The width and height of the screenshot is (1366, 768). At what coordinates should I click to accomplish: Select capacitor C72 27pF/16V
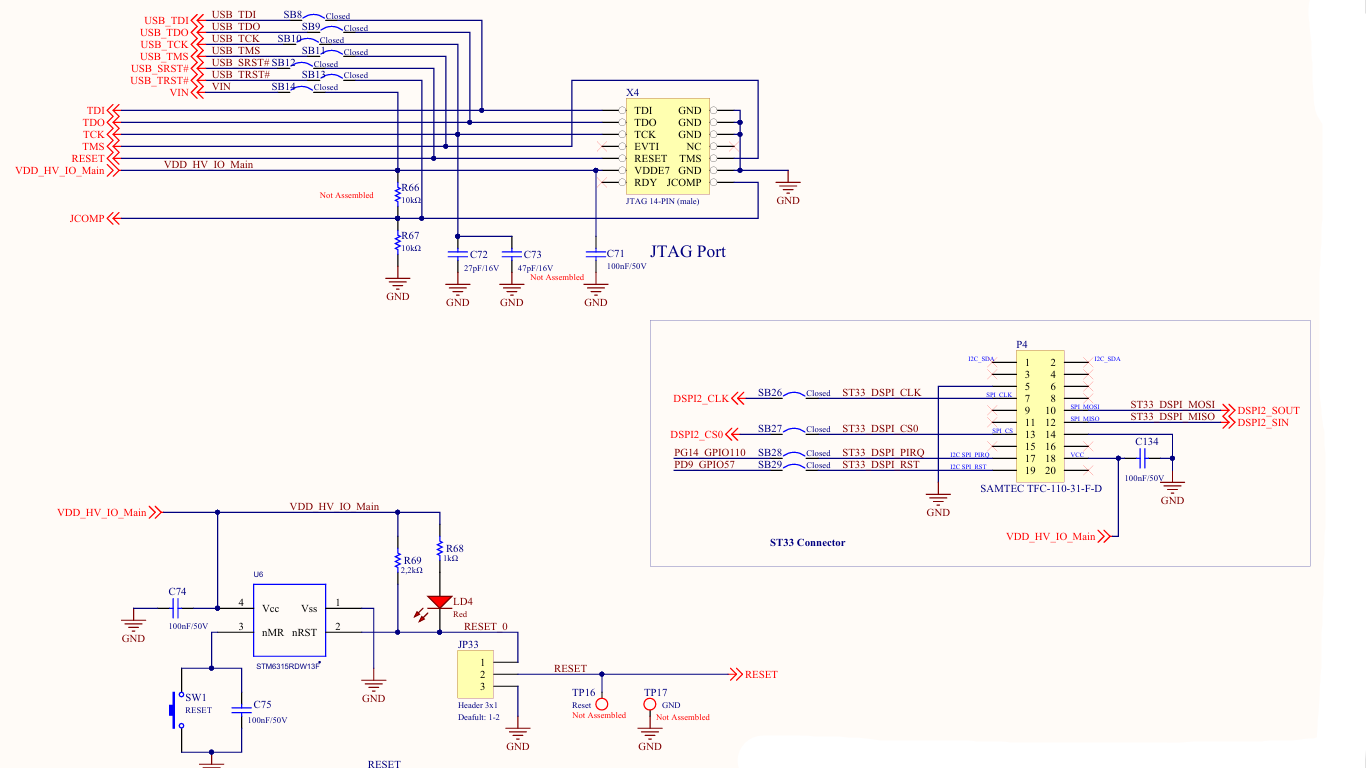point(457,255)
